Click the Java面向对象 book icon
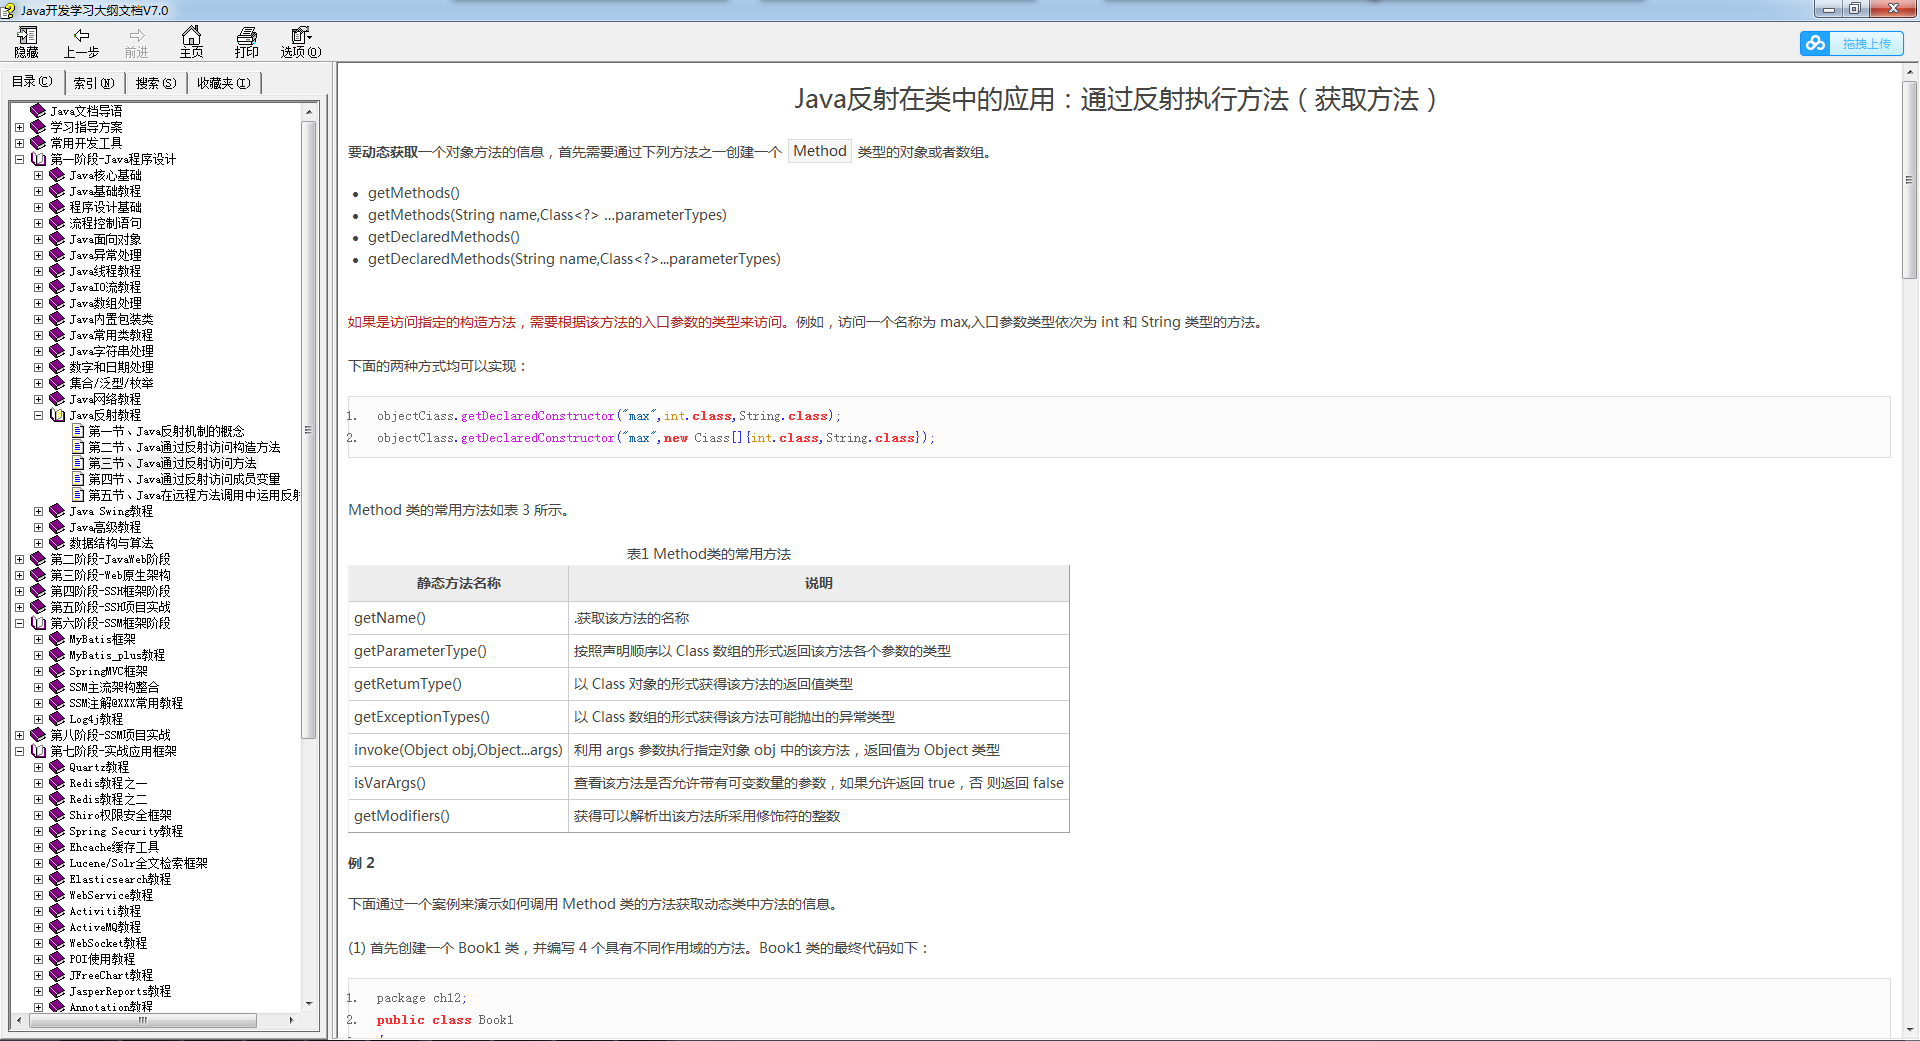The image size is (1920, 1041). tap(57, 239)
